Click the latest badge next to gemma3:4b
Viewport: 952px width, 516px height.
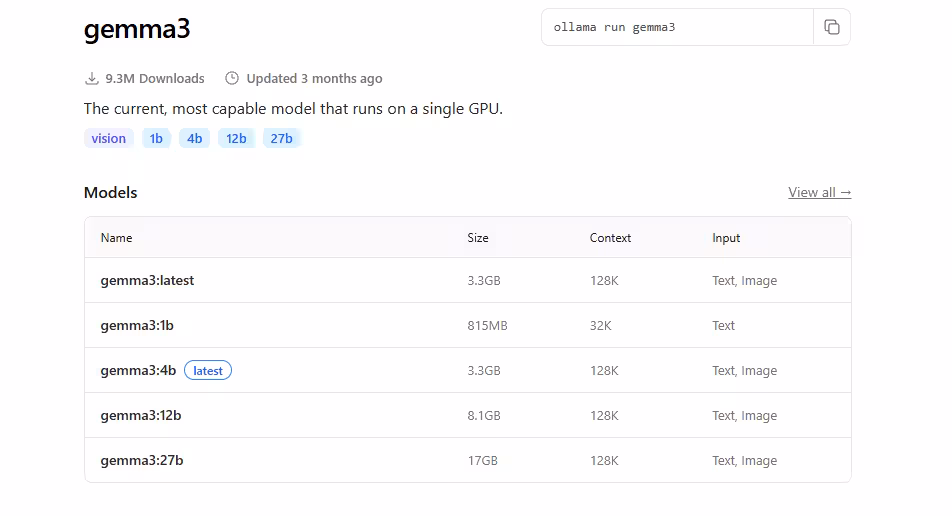(x=208, y=370)
